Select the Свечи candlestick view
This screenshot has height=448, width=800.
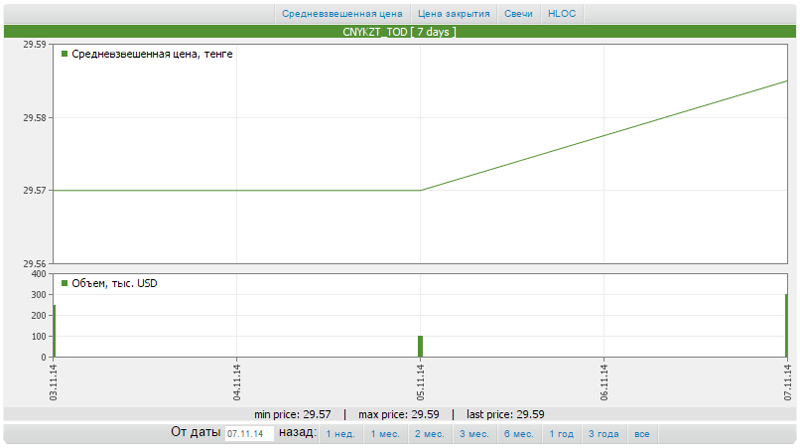pyautogui.click(x=519, y=14)
